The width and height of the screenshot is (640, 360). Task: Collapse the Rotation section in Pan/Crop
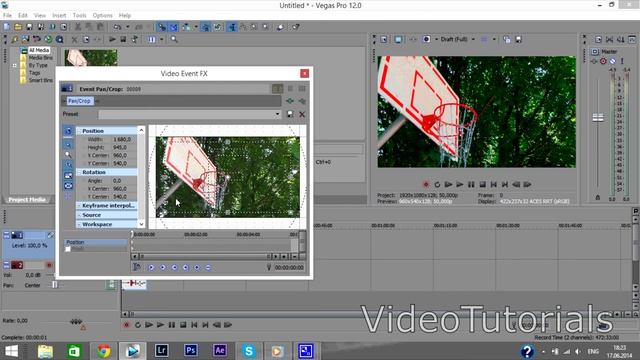[79, 172]
